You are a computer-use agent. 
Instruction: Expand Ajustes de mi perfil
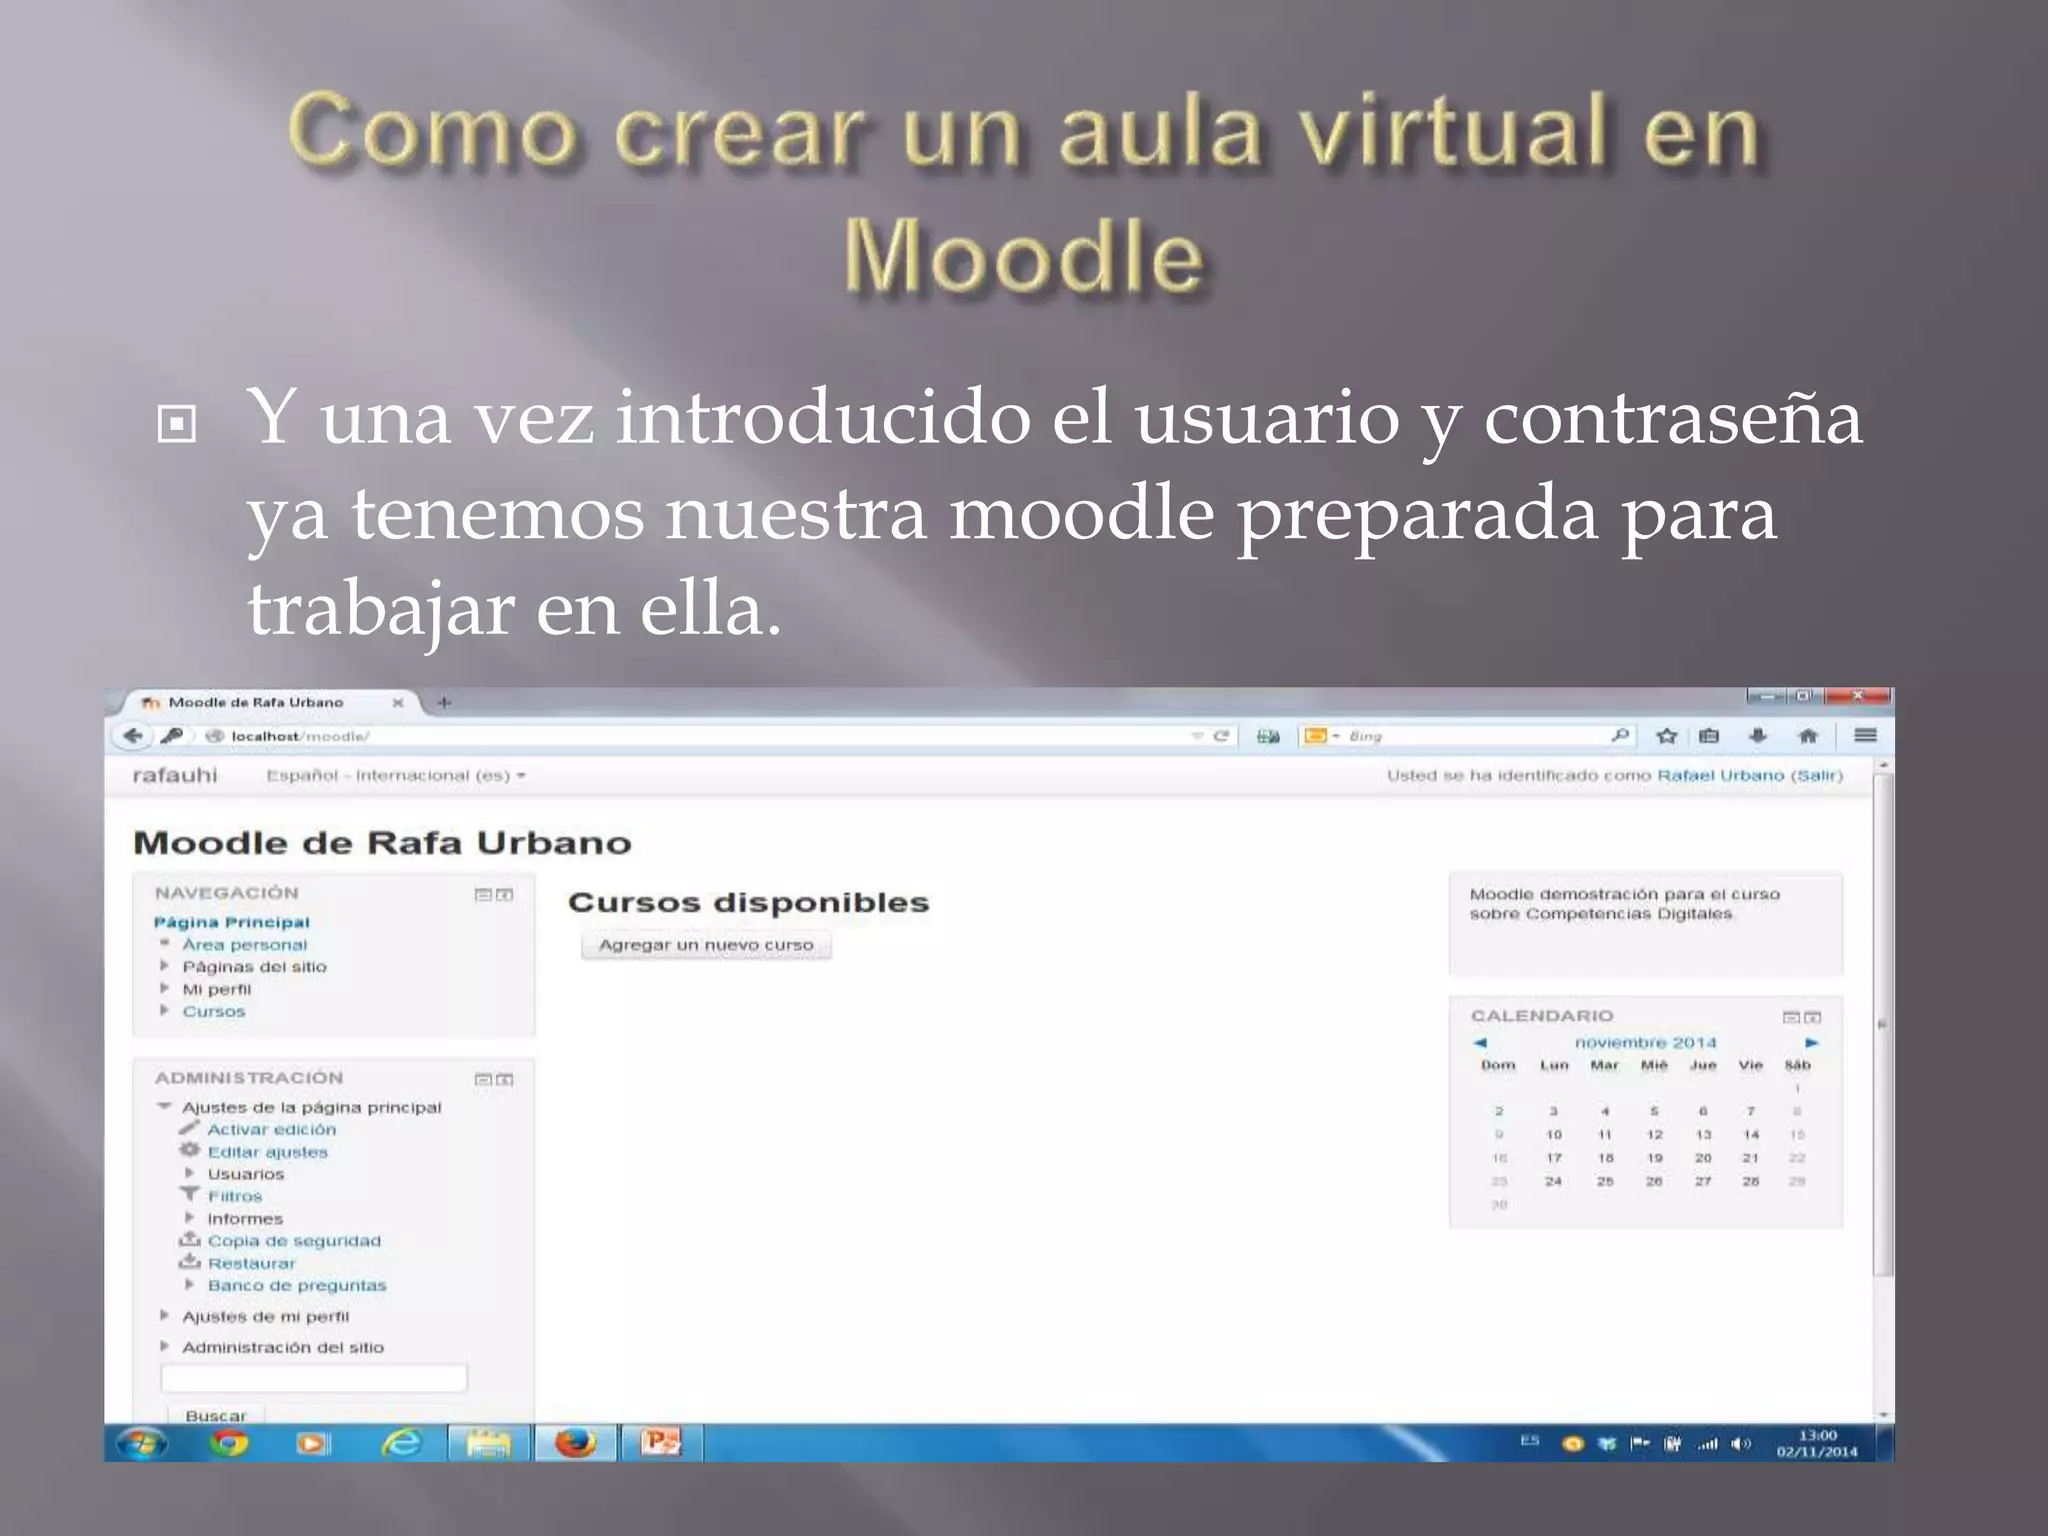coord(165,1316)
